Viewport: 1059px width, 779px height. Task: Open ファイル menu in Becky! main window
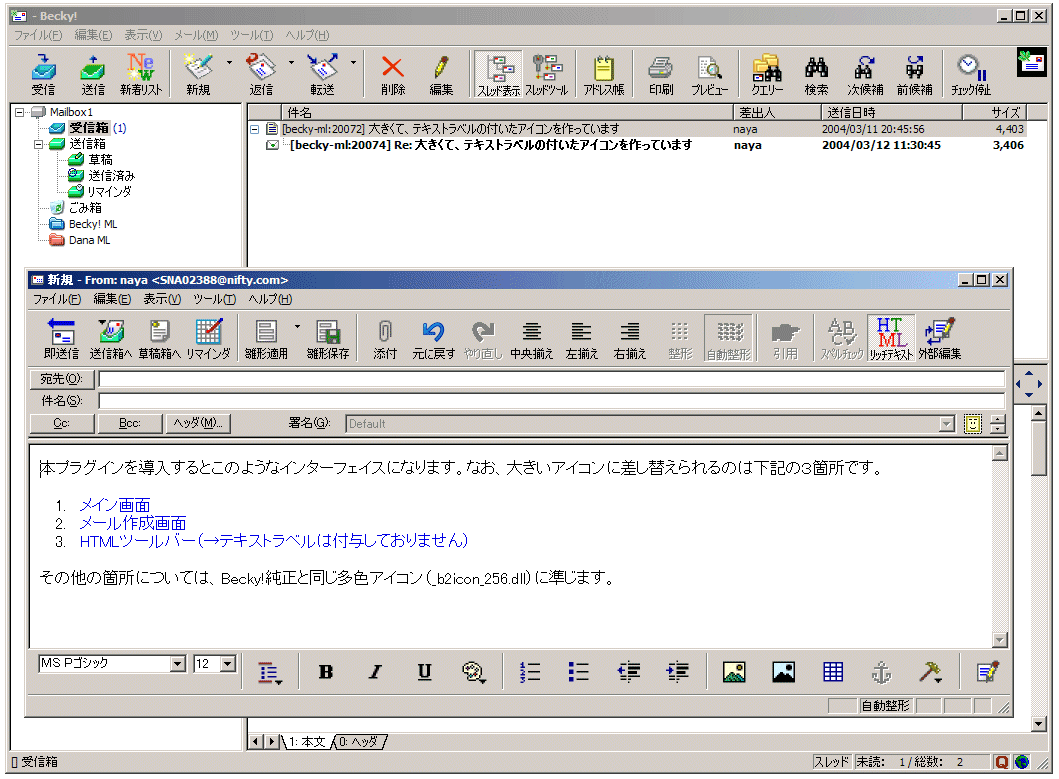click(x=38, y=35)
